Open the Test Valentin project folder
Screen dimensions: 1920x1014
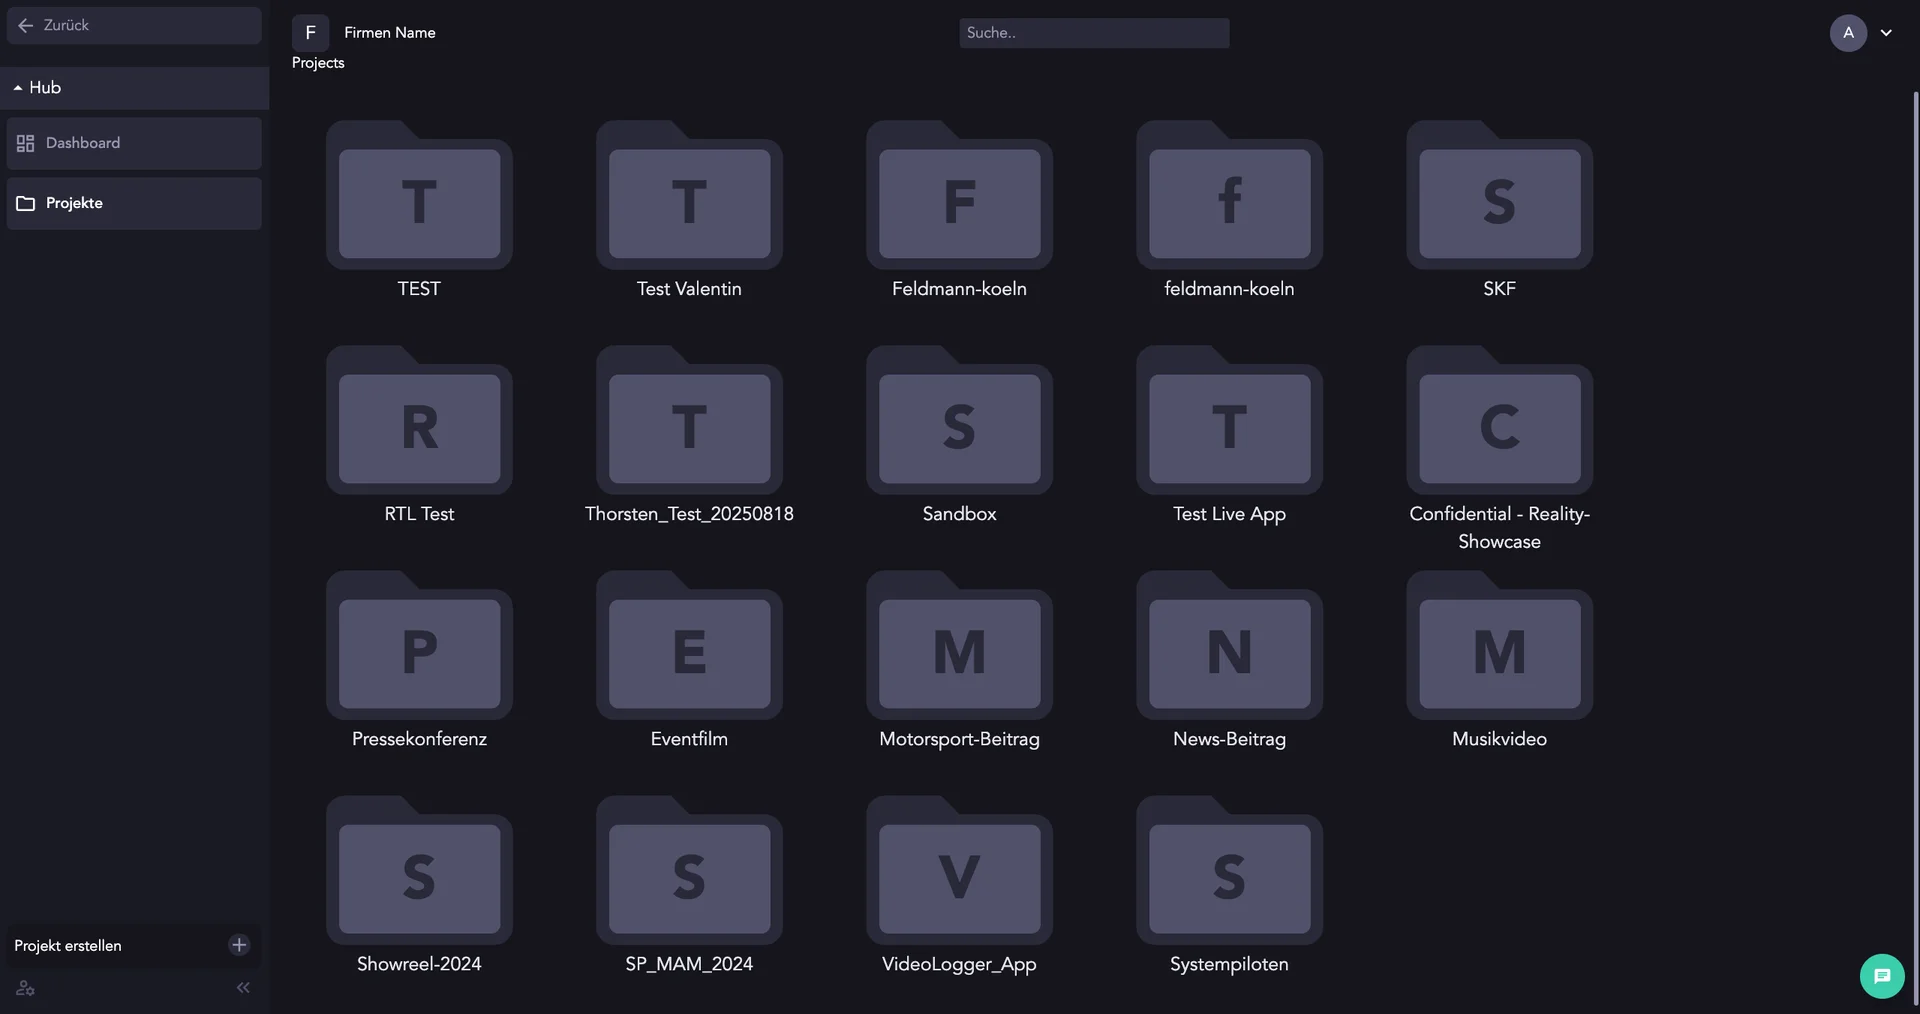pos(689,196)
